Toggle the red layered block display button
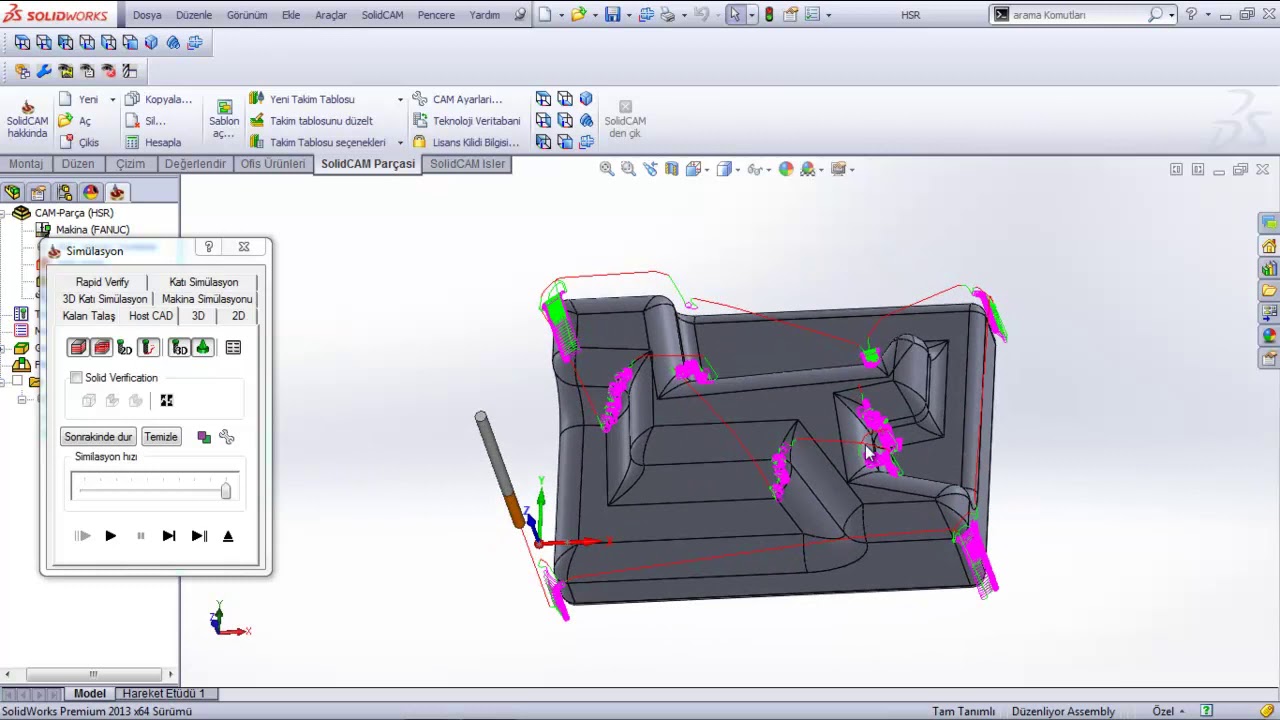The image size is (1280, 720). (101, 347)
